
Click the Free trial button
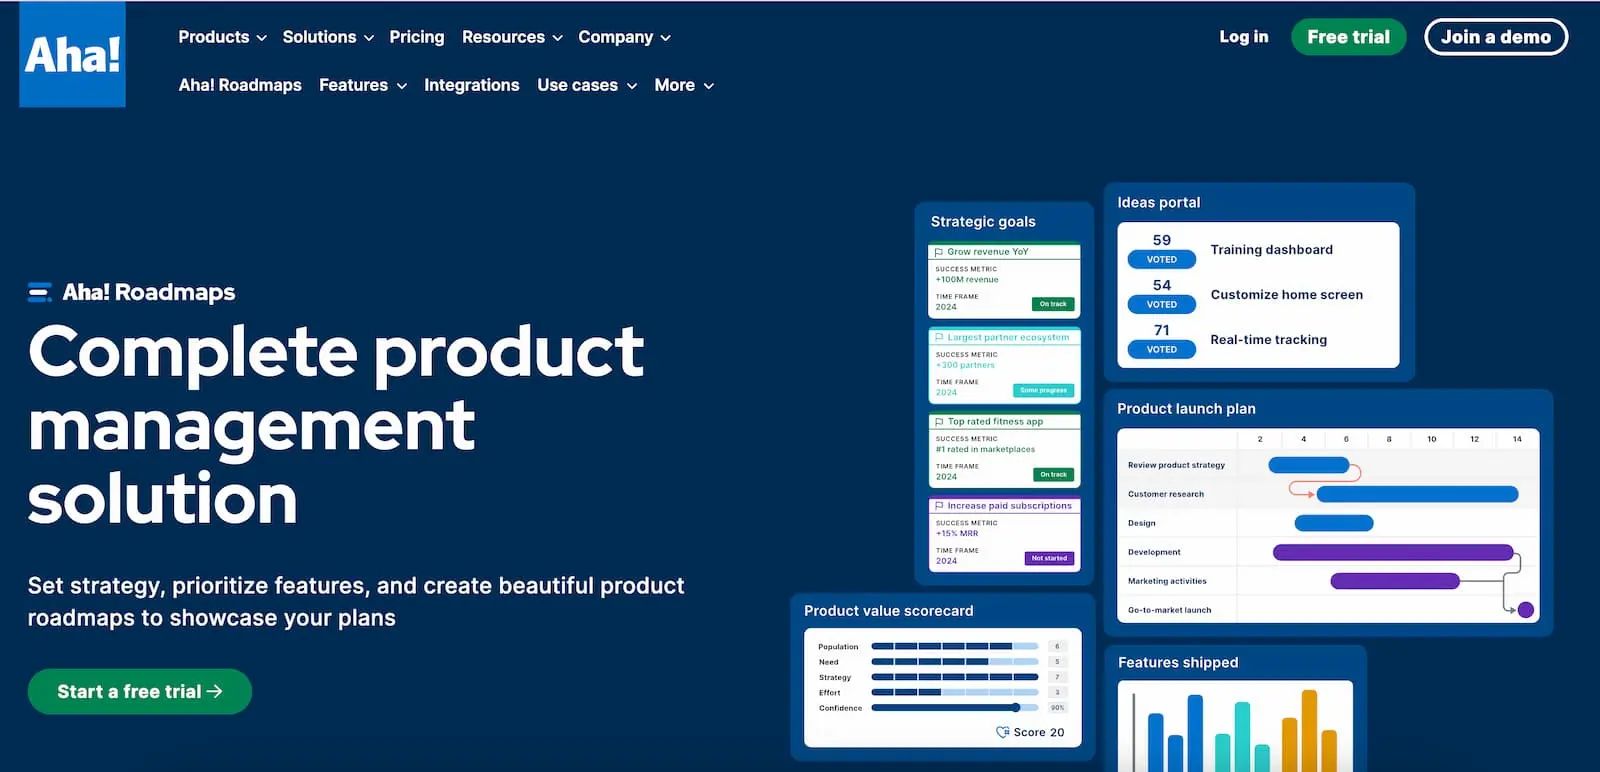point(1348,37)
